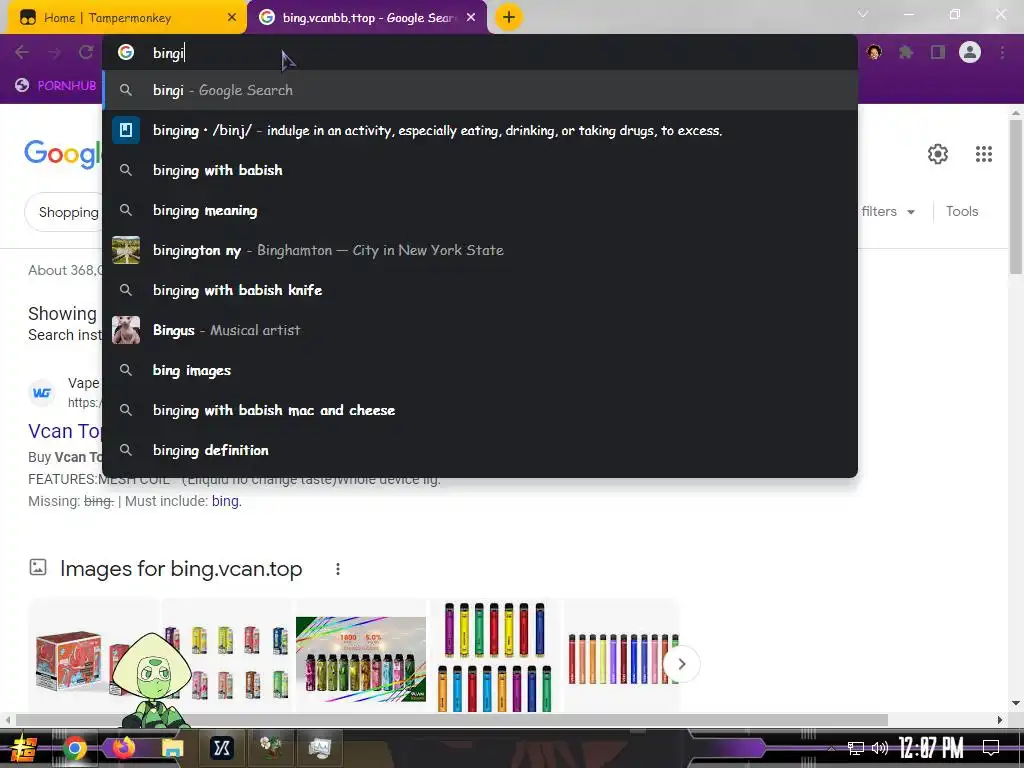Image resolution: width=1024 pixels, height=768 pixels.
Task: Click the VG site favicon in result
Action: 42,392
